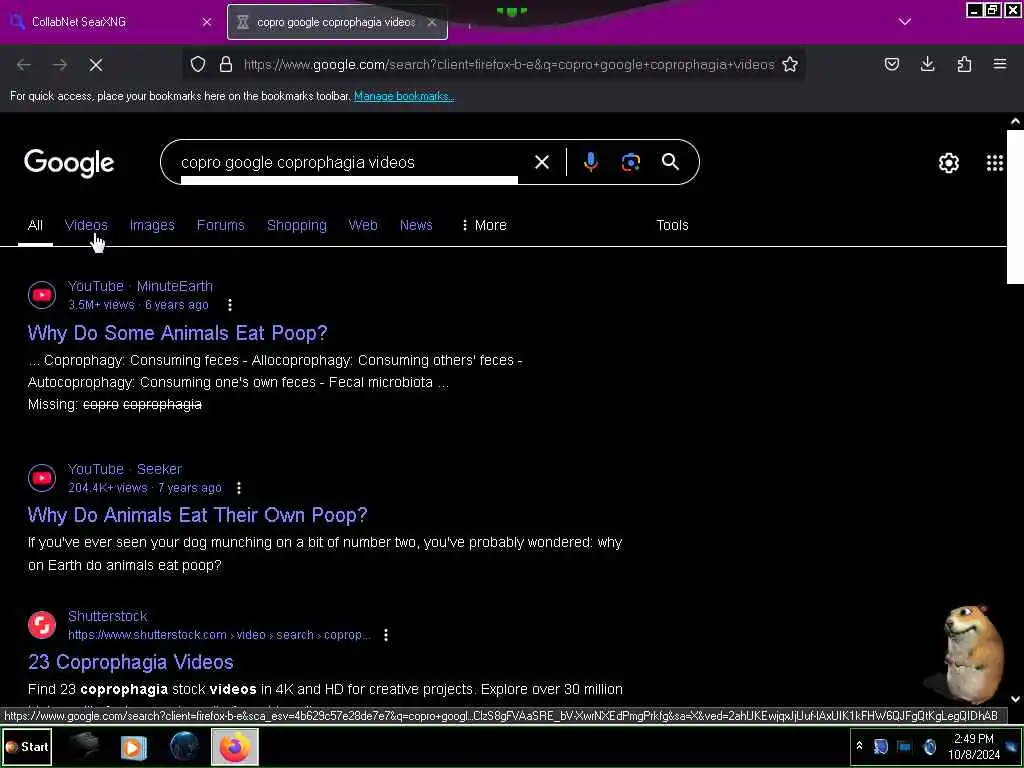
Task: Go back to the previous page
Action: [x=24, y=65]
